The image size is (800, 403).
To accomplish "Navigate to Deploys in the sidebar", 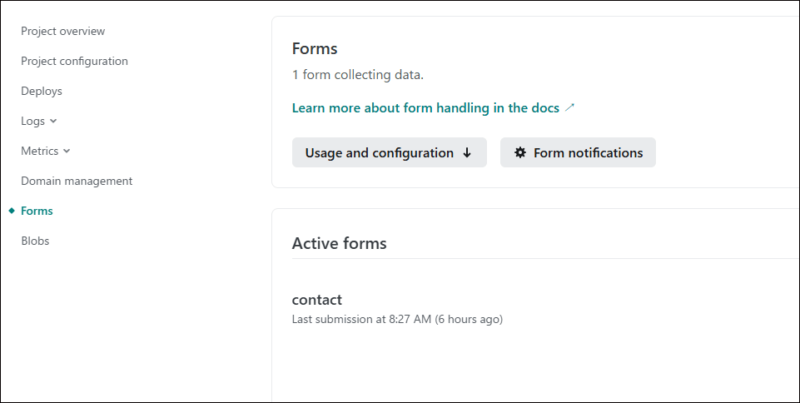I will 41,91.
